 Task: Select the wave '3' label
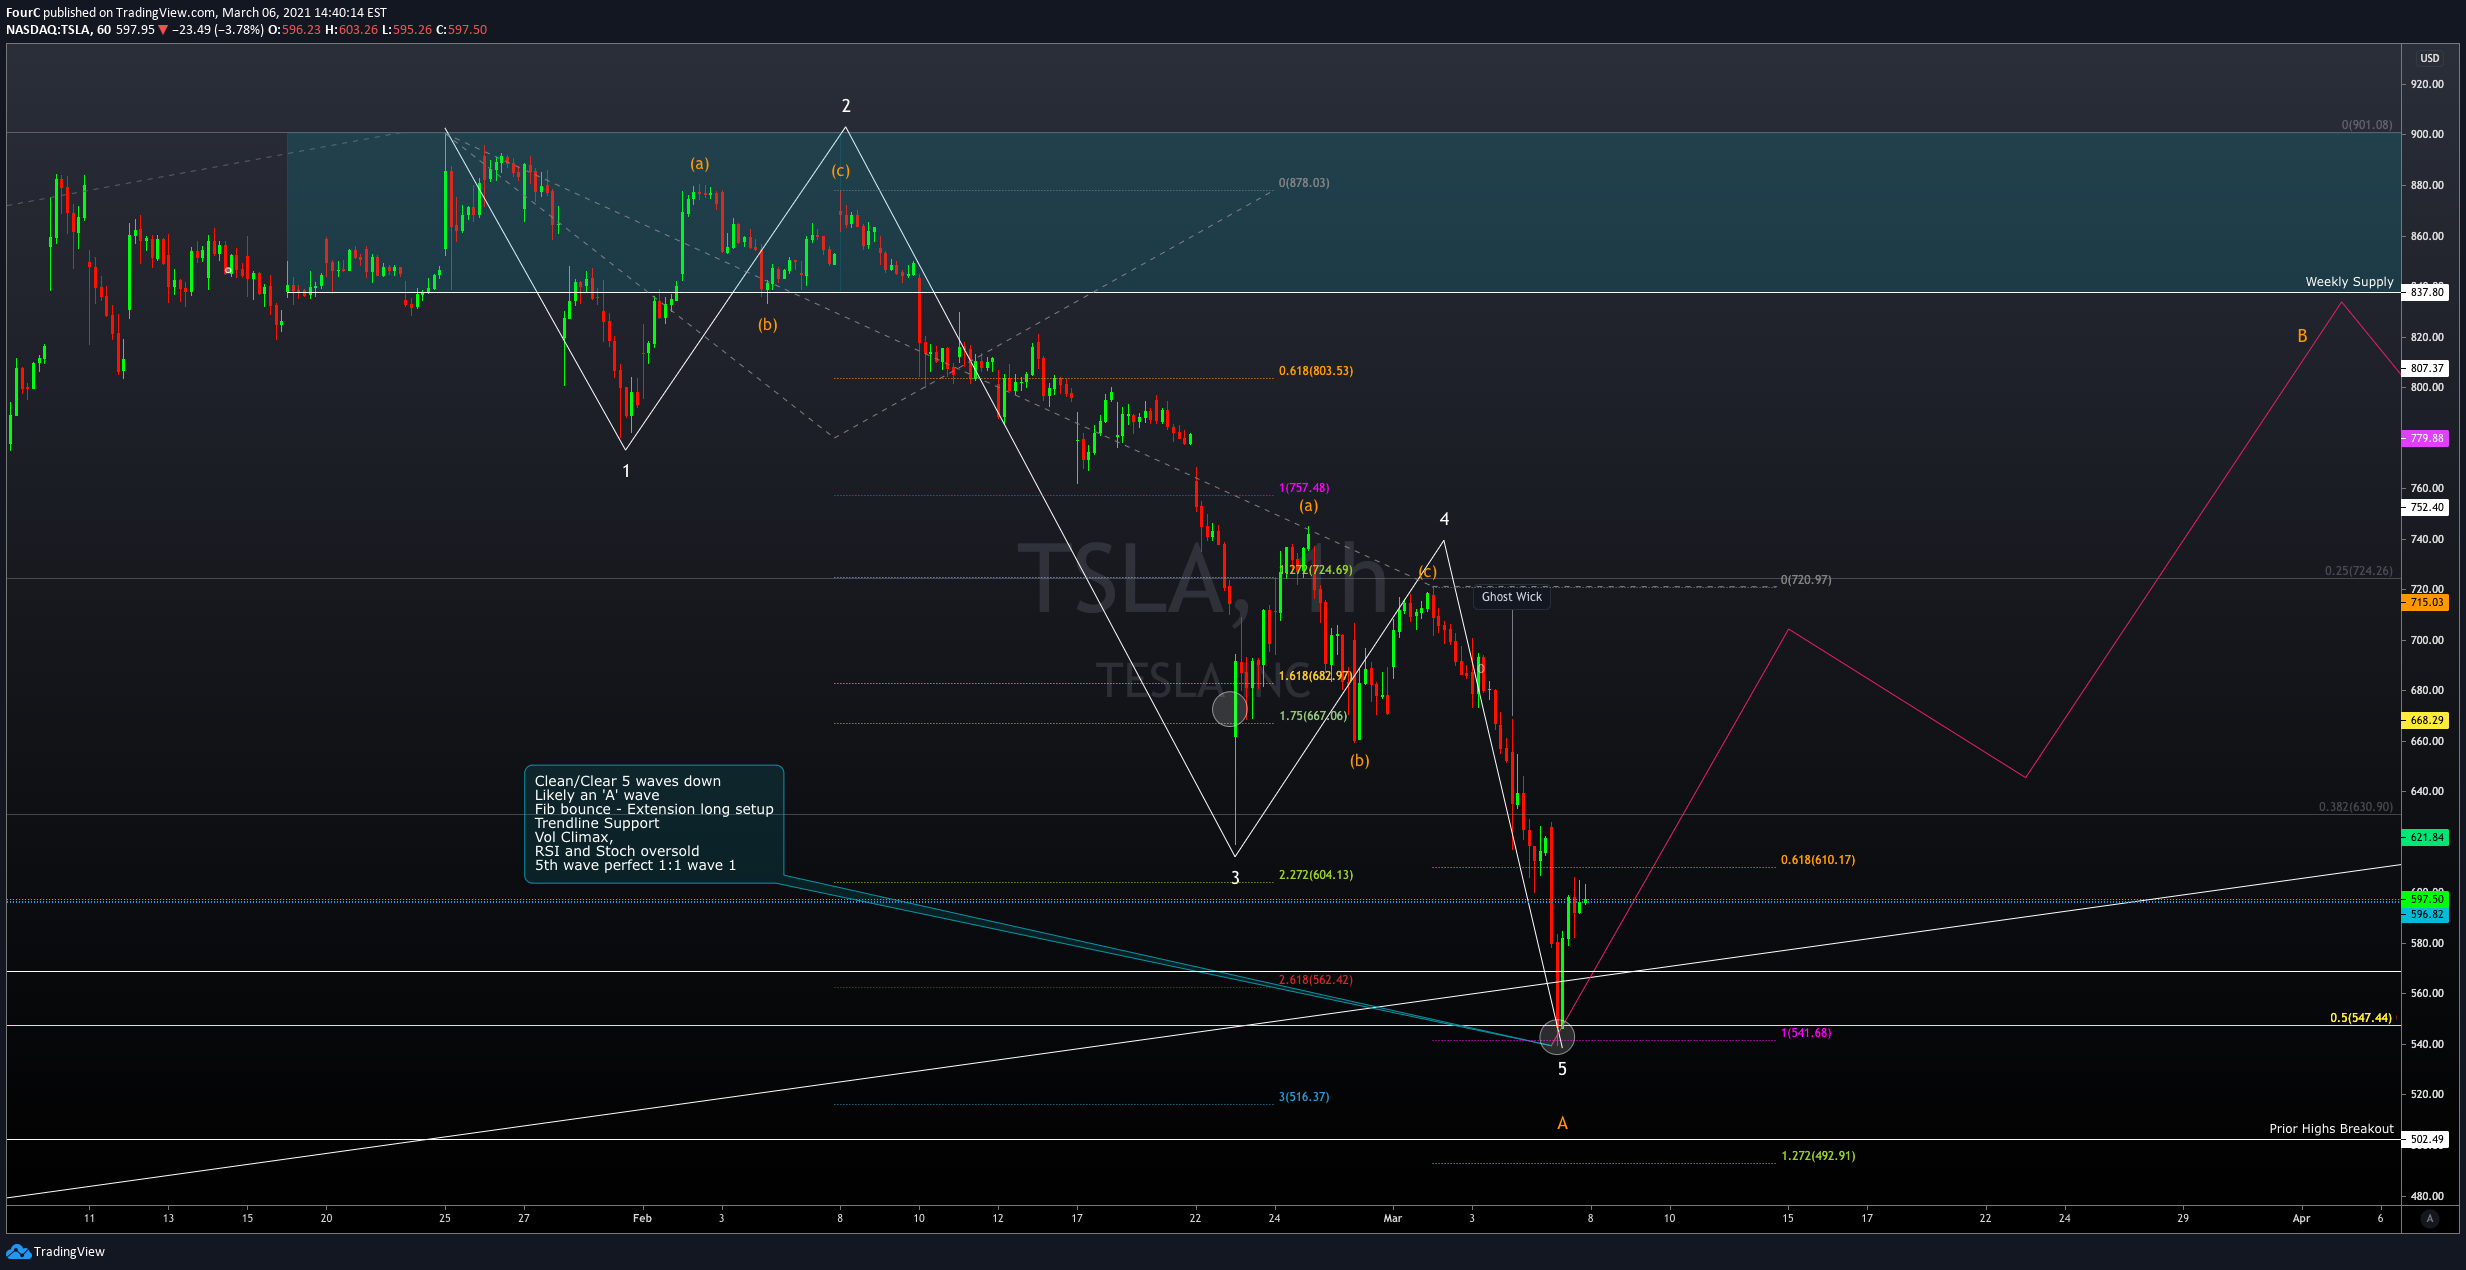tap(1235, 878)
